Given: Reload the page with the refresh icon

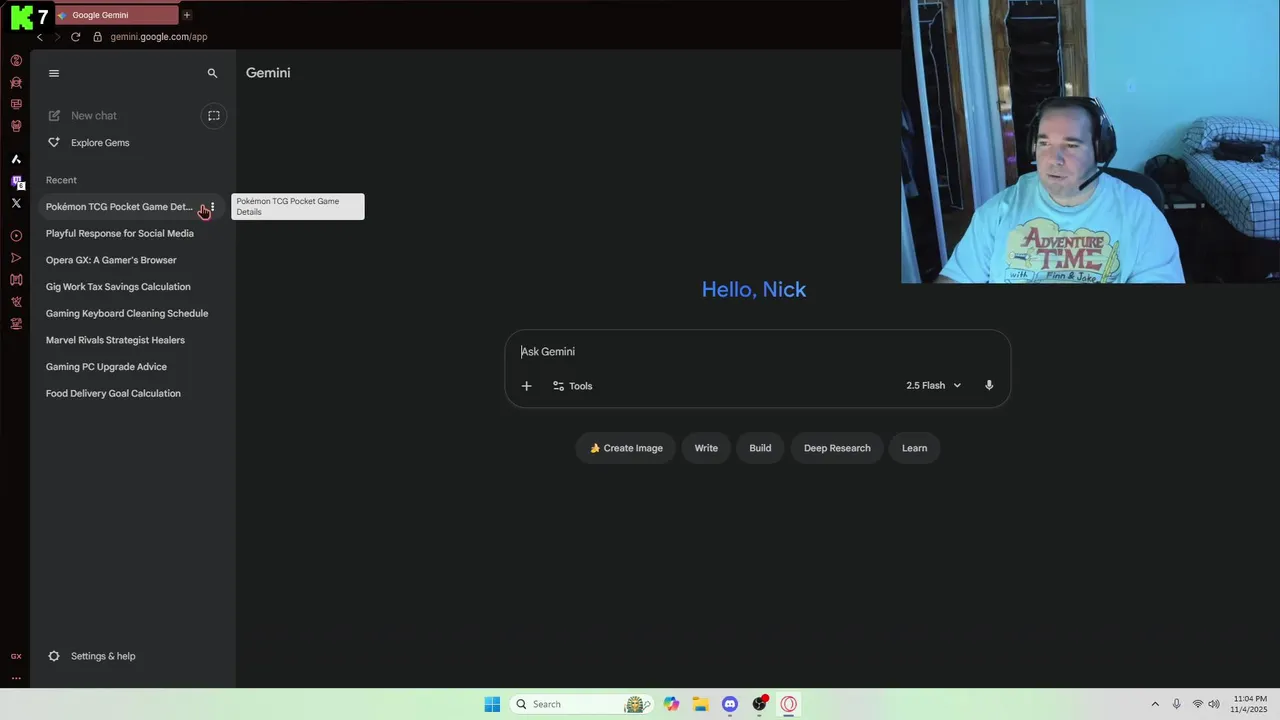Looking at the screenshot, I should pyautogui.click(x=75, y=37).
